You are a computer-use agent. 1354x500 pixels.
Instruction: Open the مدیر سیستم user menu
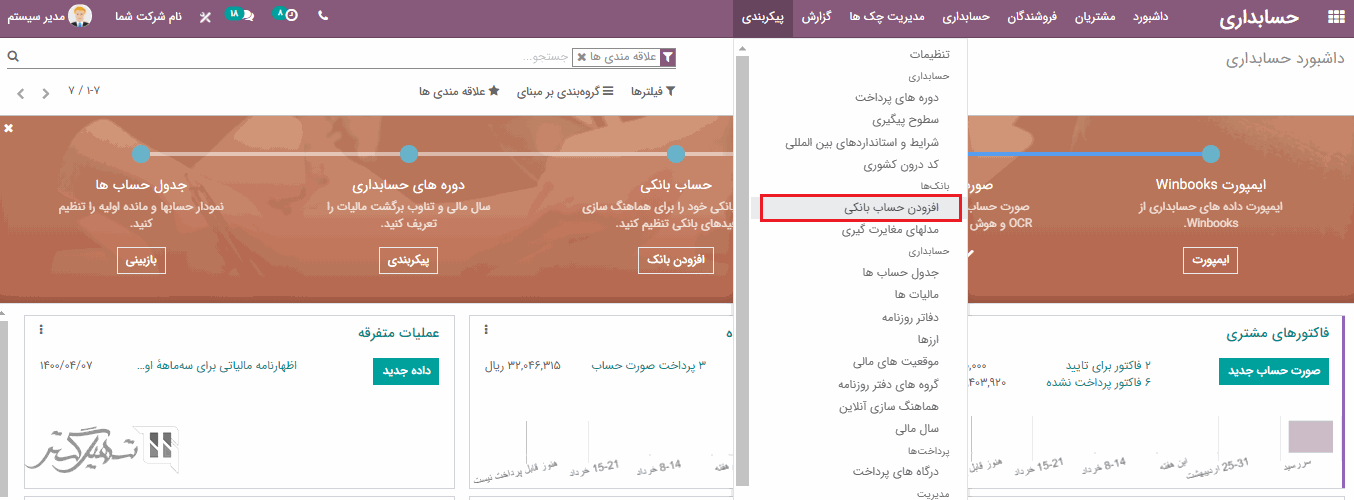point(50,17)
